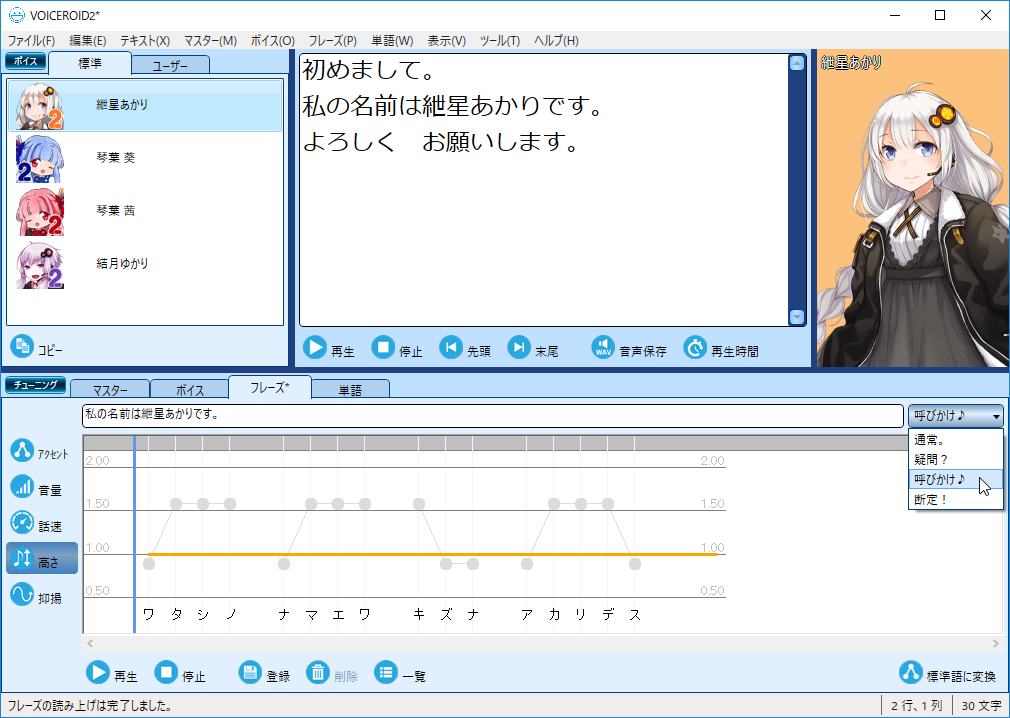Choose 呼びかけ♪ from the ending style list
The image size is (1010, 718).
point(956,480)
